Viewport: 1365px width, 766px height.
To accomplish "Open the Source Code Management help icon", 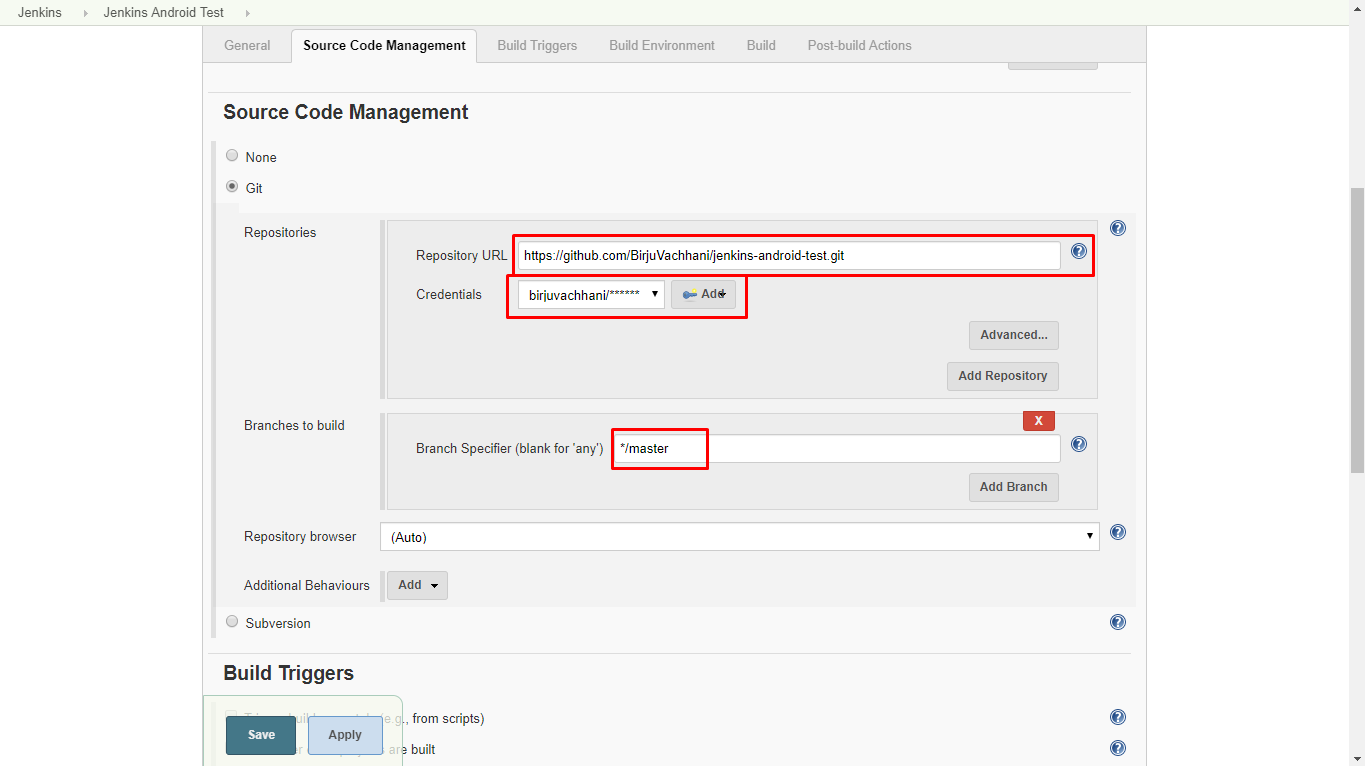I will 1117,228.
